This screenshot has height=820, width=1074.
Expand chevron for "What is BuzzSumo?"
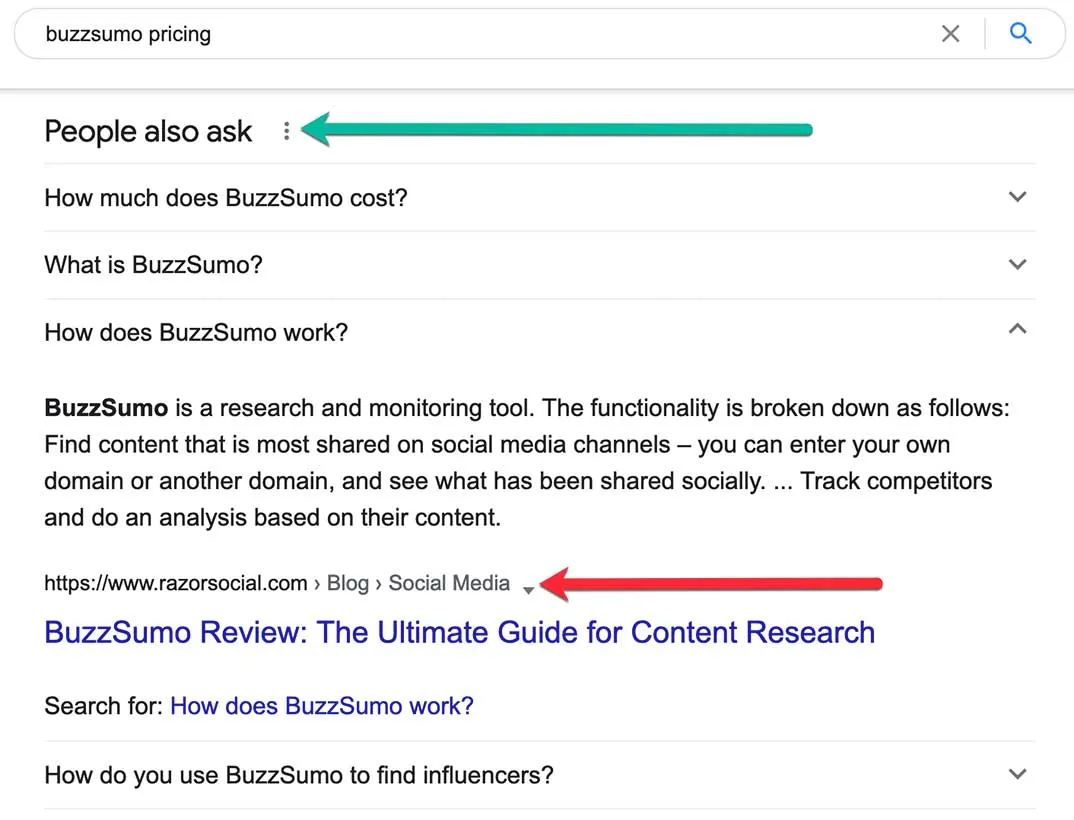[x=1018, y=265]
